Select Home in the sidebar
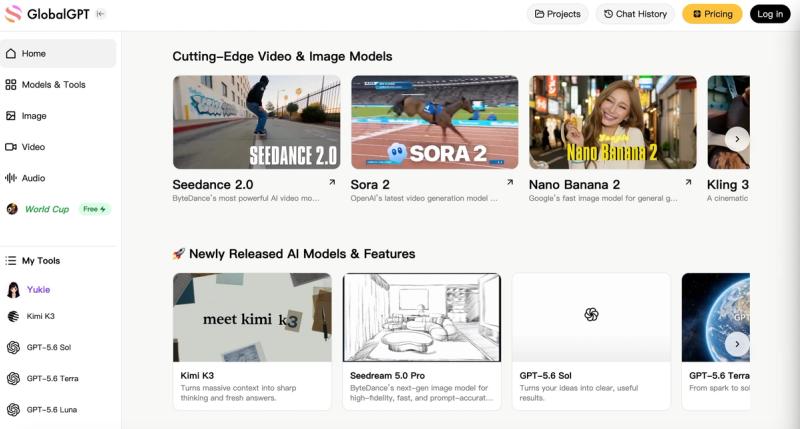 (58, 54)
